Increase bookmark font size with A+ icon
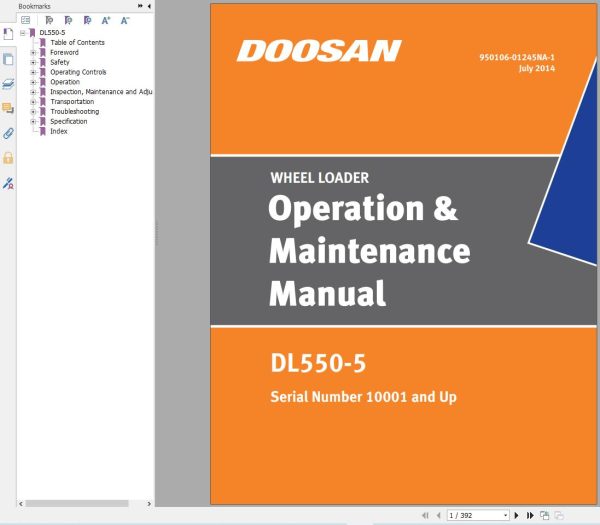Viewport: 600px width, 525px height. click(x=106, y=20)
